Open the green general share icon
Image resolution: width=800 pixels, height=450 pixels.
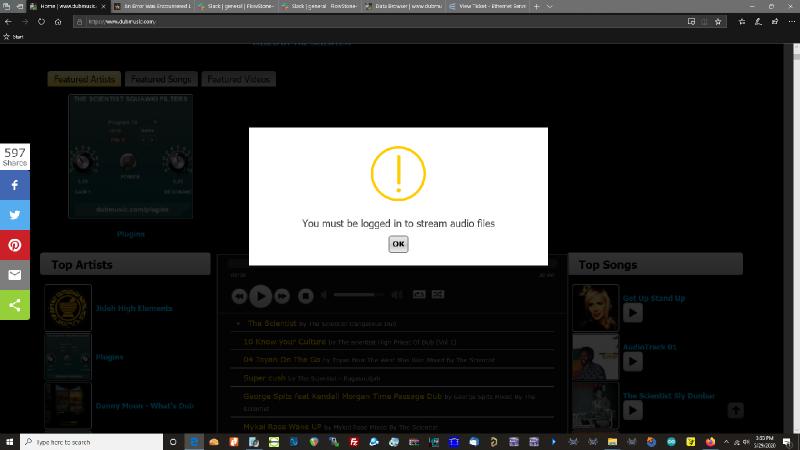click(x=15, y=305)
